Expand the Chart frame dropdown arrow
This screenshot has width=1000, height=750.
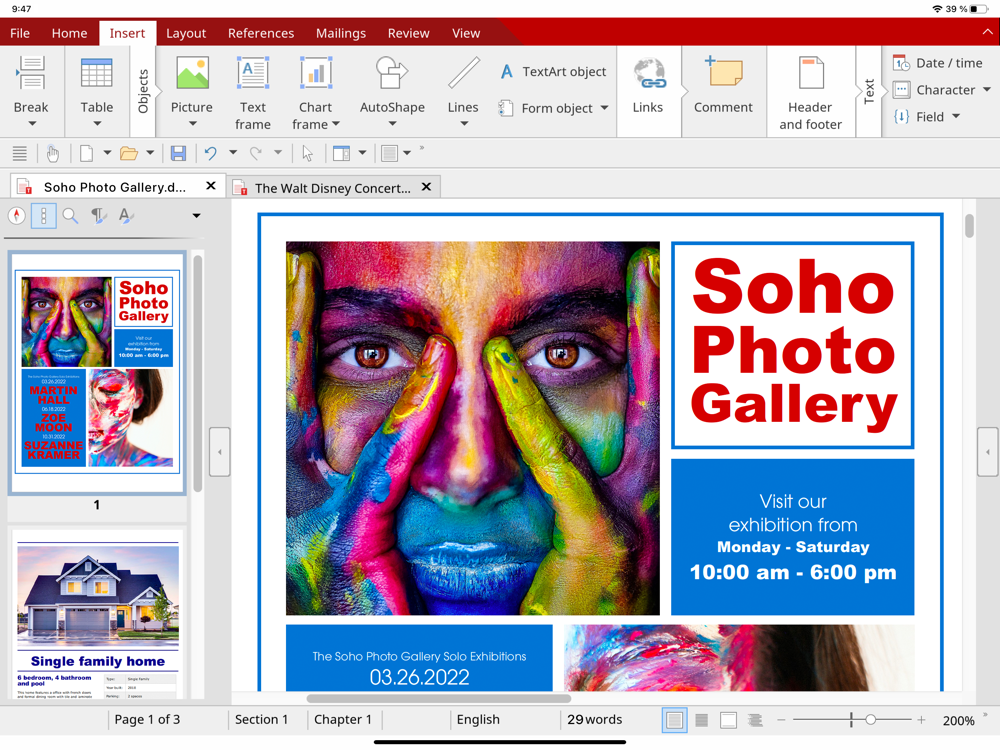point(335,125)
